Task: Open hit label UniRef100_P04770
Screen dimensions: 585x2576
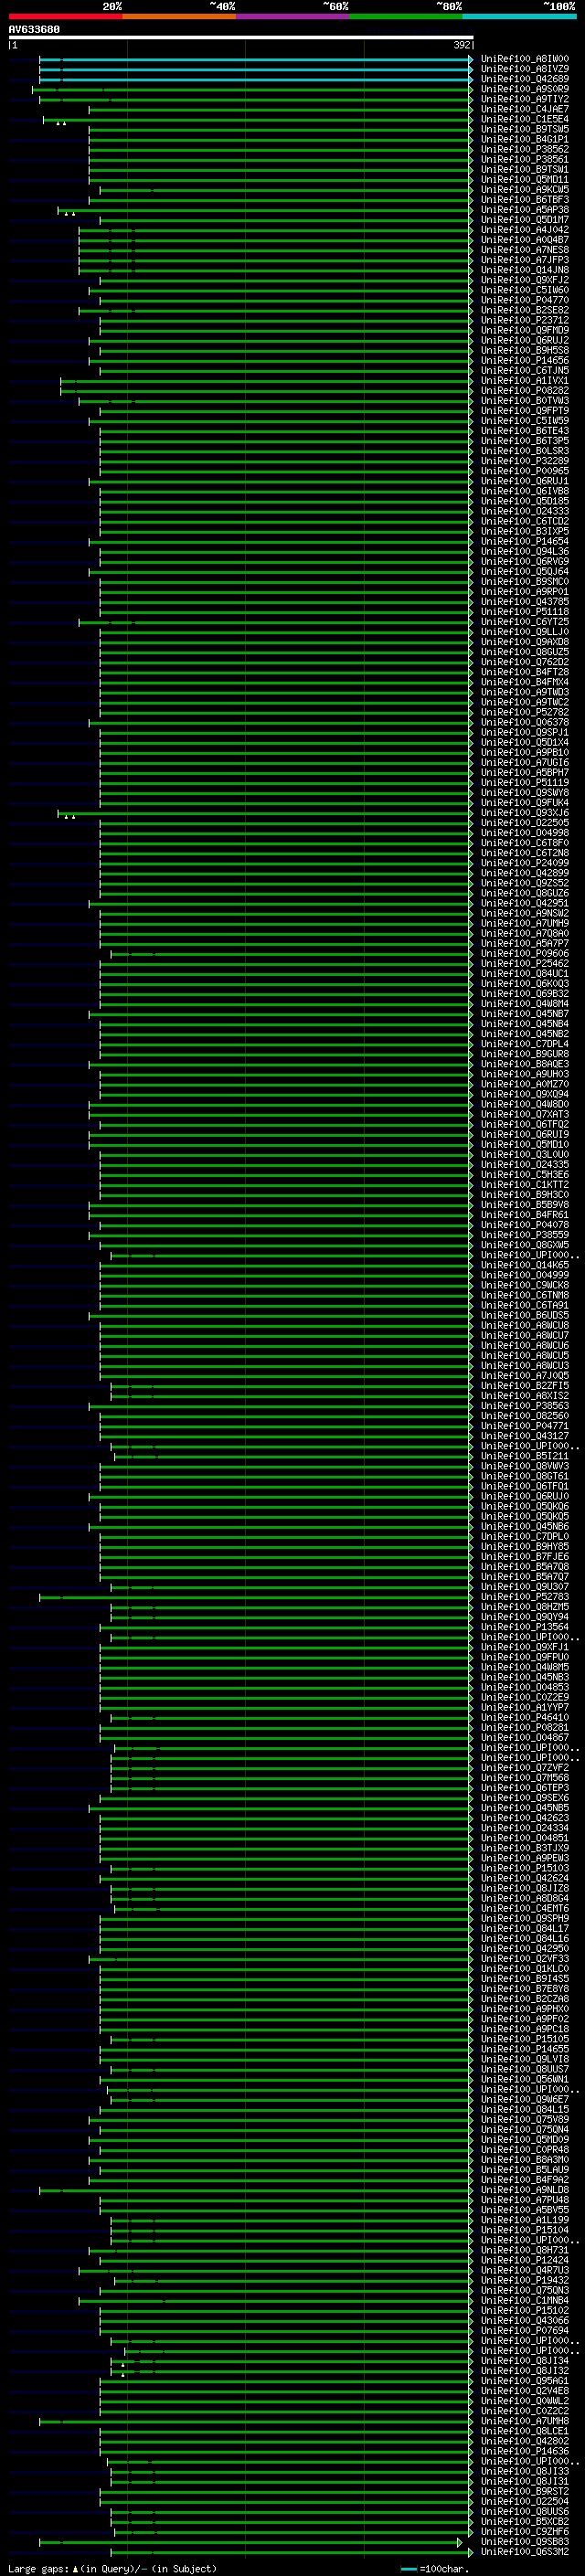Action: [525, 301]
